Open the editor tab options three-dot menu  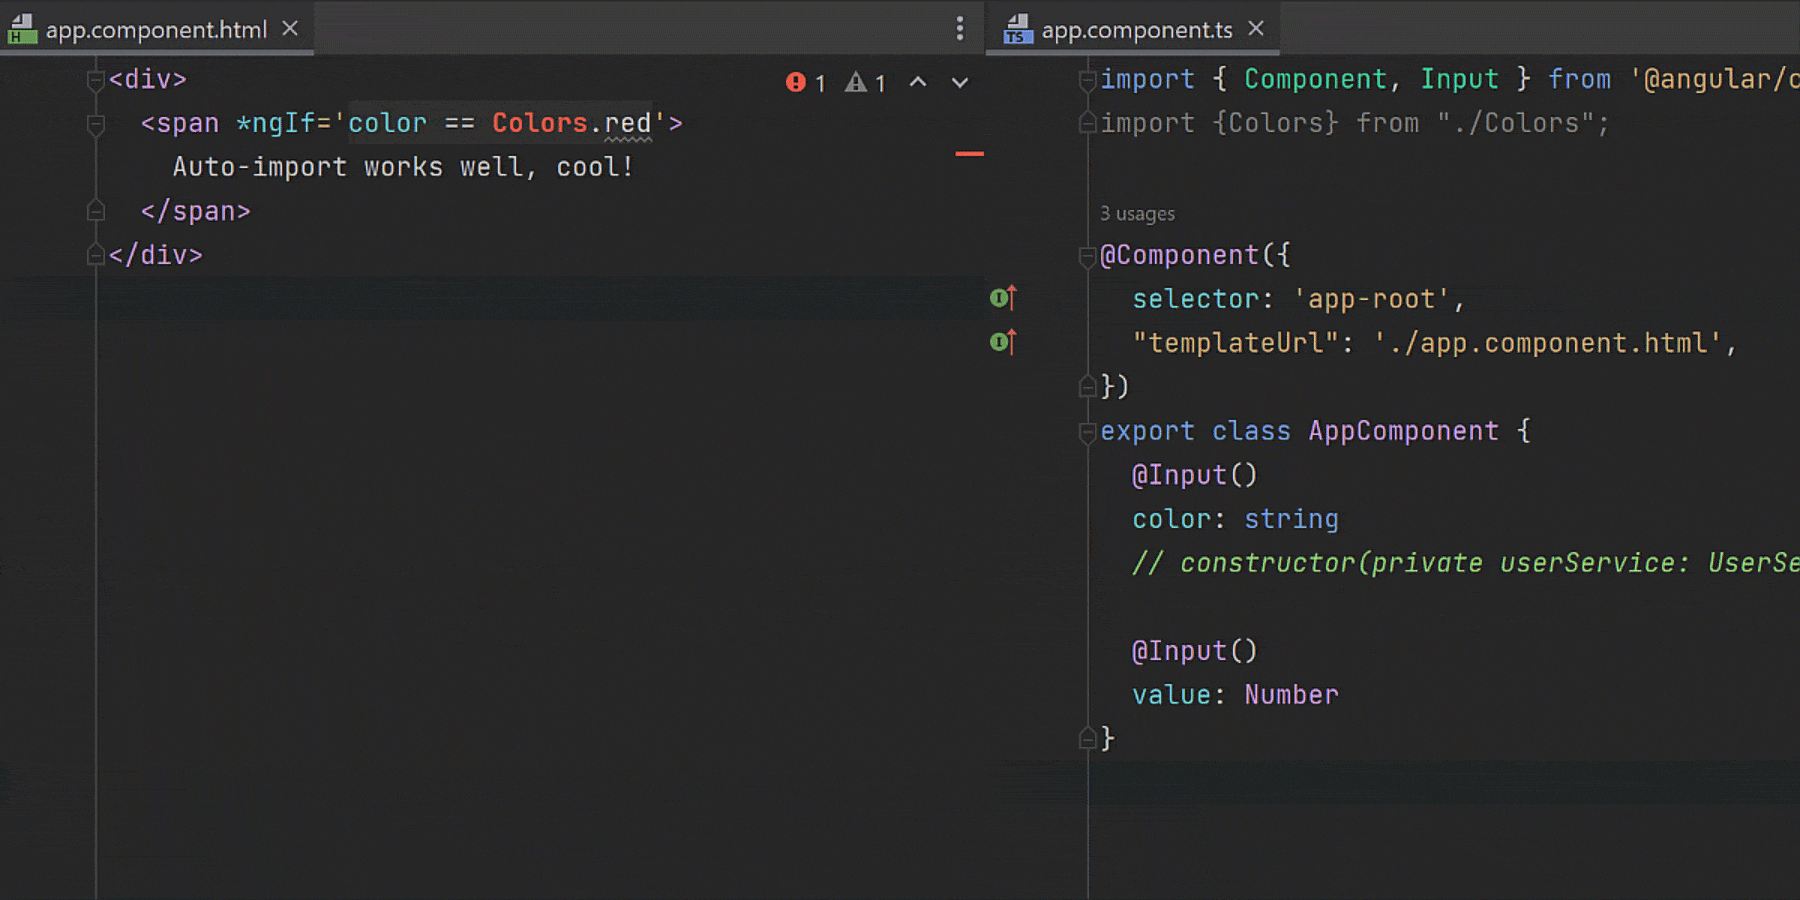[x=960, y=29]
